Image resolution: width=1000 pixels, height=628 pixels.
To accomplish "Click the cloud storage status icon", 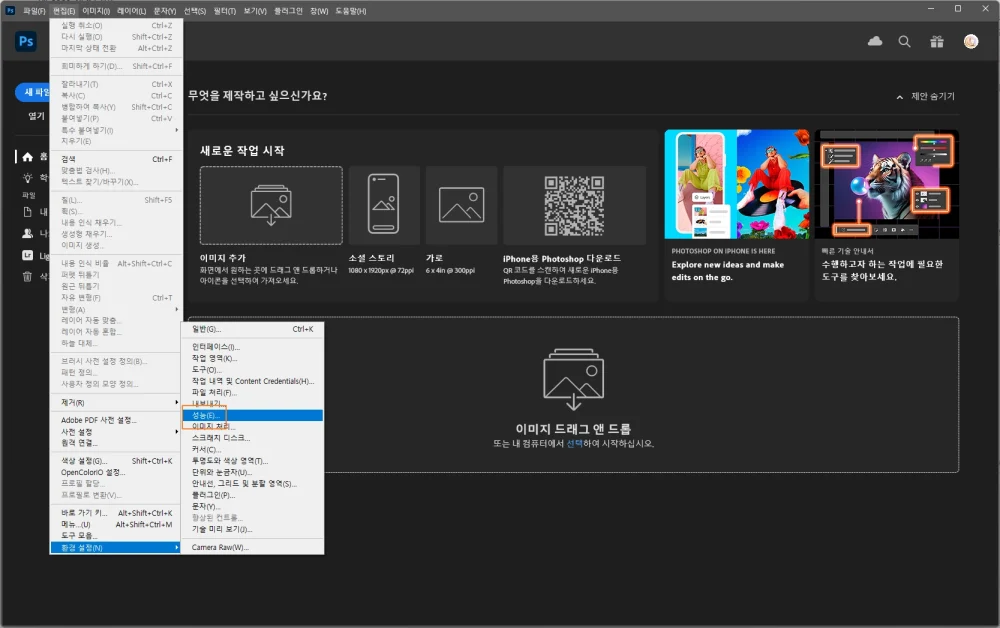I will (x=875, y=41).
